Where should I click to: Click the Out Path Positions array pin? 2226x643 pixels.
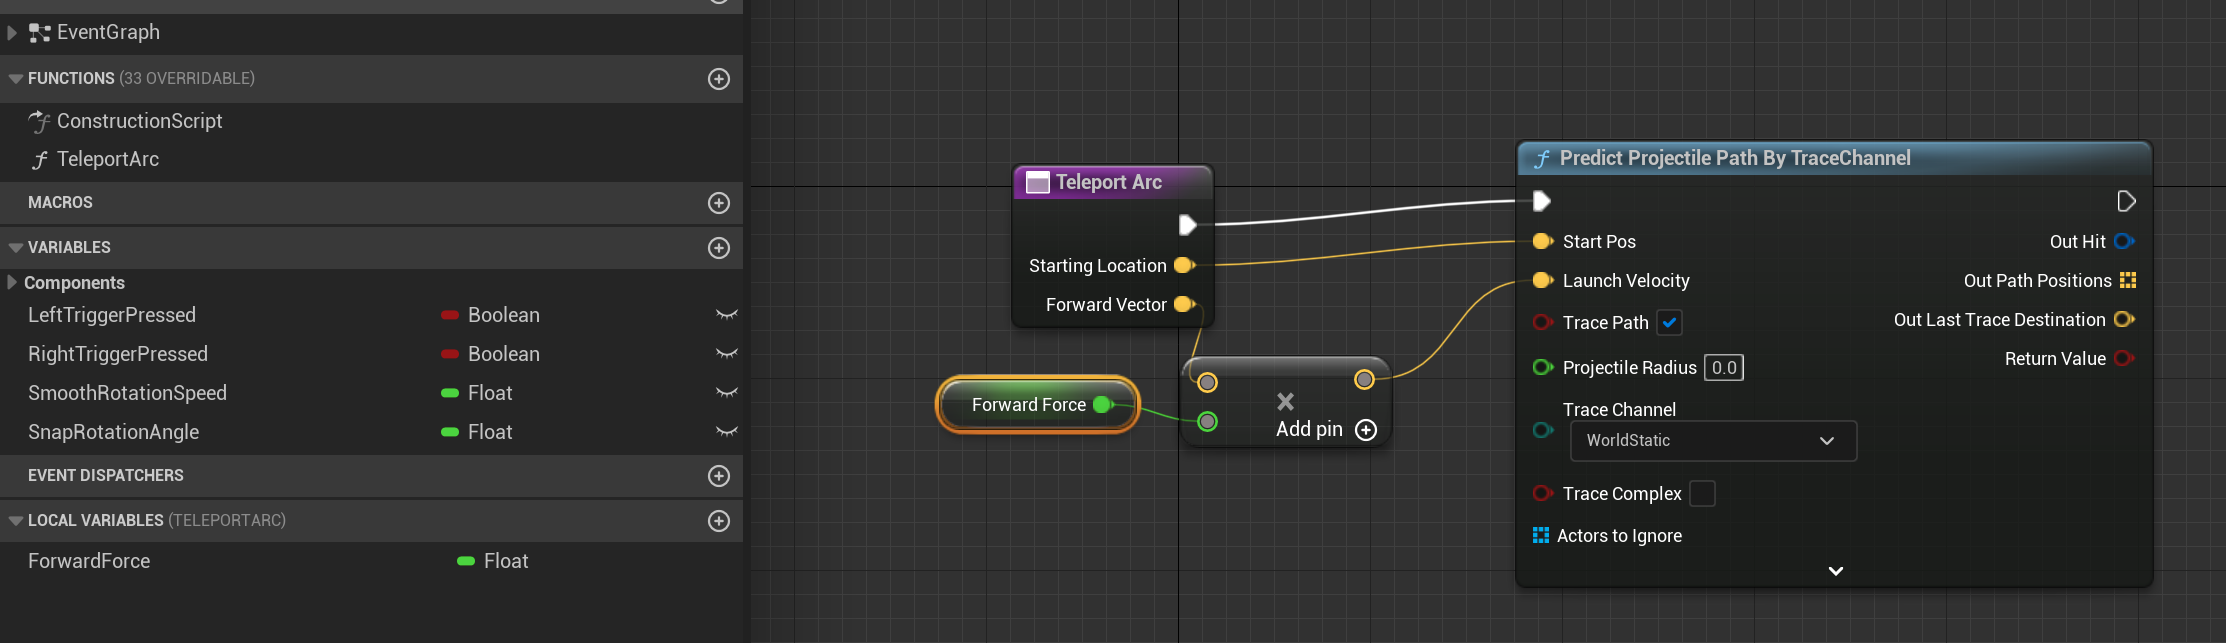[x=2127, y=281]
